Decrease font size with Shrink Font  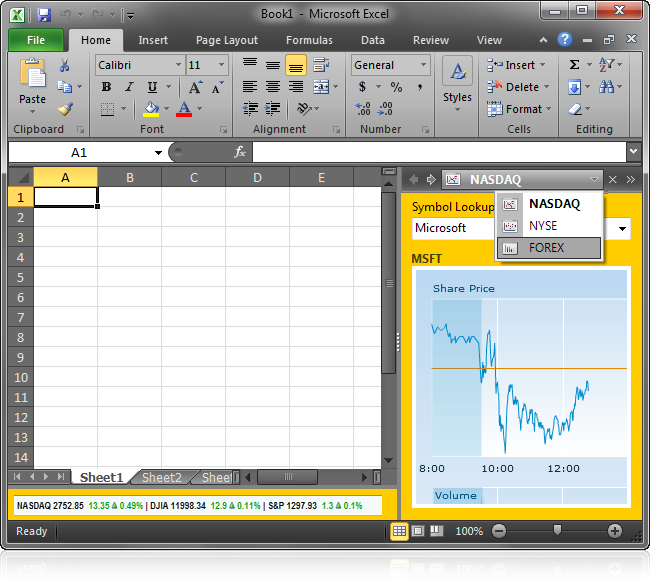(x=218, y=87)
